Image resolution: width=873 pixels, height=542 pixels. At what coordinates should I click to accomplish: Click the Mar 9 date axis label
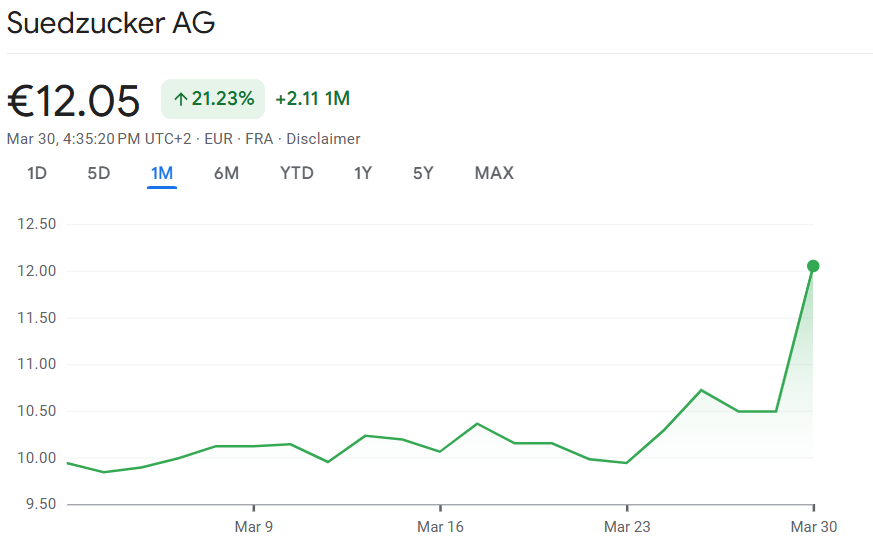coord(253,526)
